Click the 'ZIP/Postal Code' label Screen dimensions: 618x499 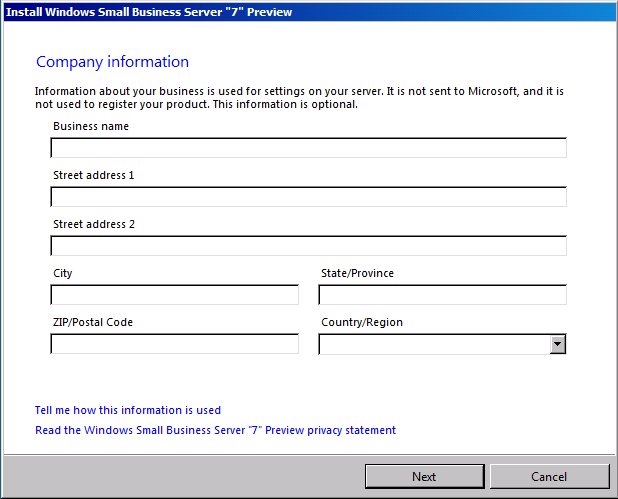93,322
